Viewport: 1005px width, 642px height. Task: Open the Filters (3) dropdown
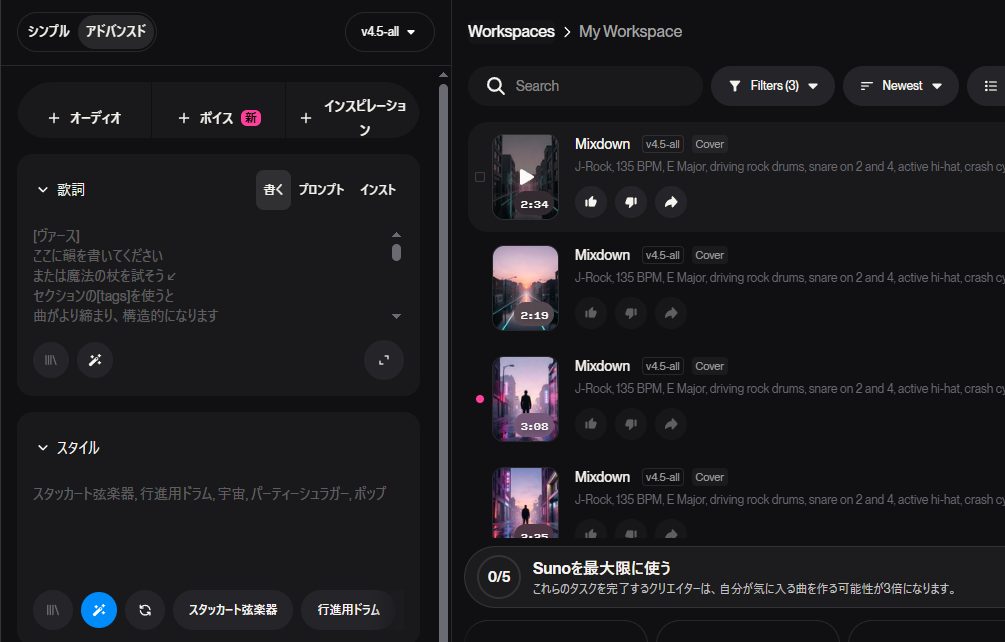(x=772, y=86)
